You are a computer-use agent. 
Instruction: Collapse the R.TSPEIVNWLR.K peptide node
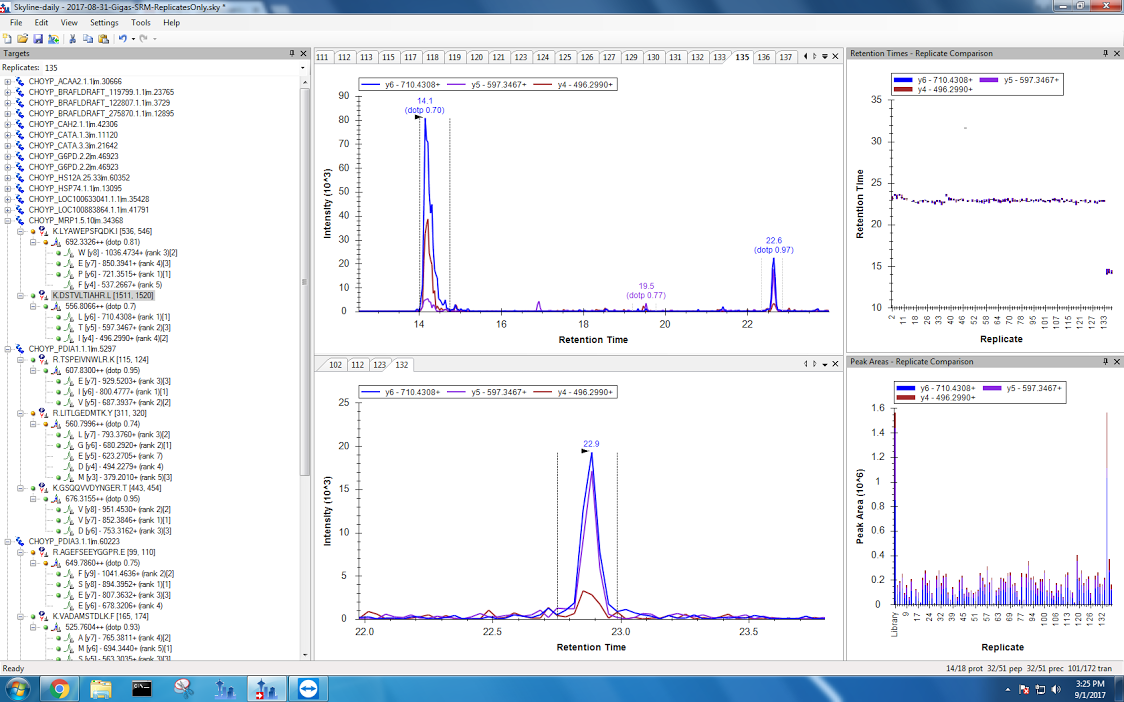click(21, 360)
